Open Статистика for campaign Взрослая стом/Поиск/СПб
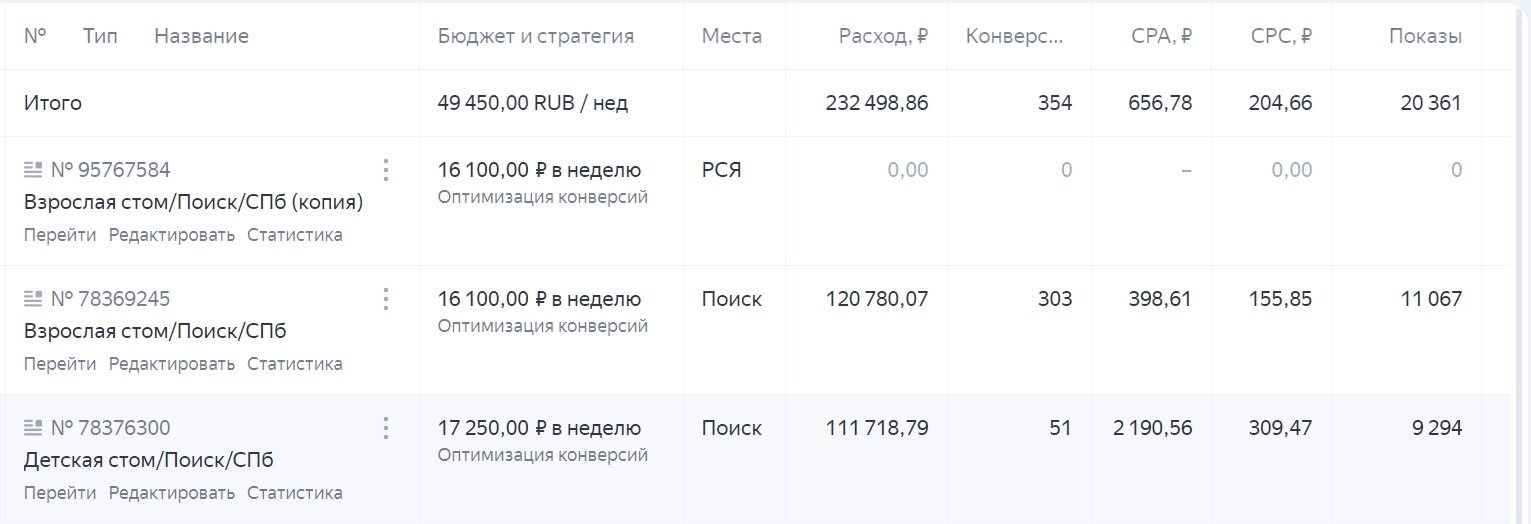Image resolution: width=1531 pixels, height=524 pixels. [x=295, y=364]
